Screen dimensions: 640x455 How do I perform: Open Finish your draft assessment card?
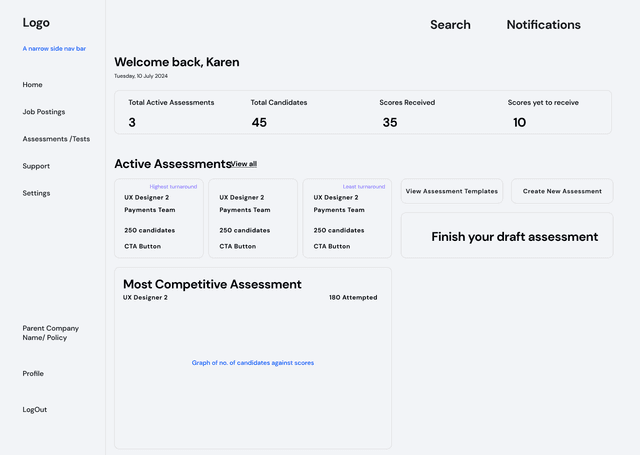(507, 235)
